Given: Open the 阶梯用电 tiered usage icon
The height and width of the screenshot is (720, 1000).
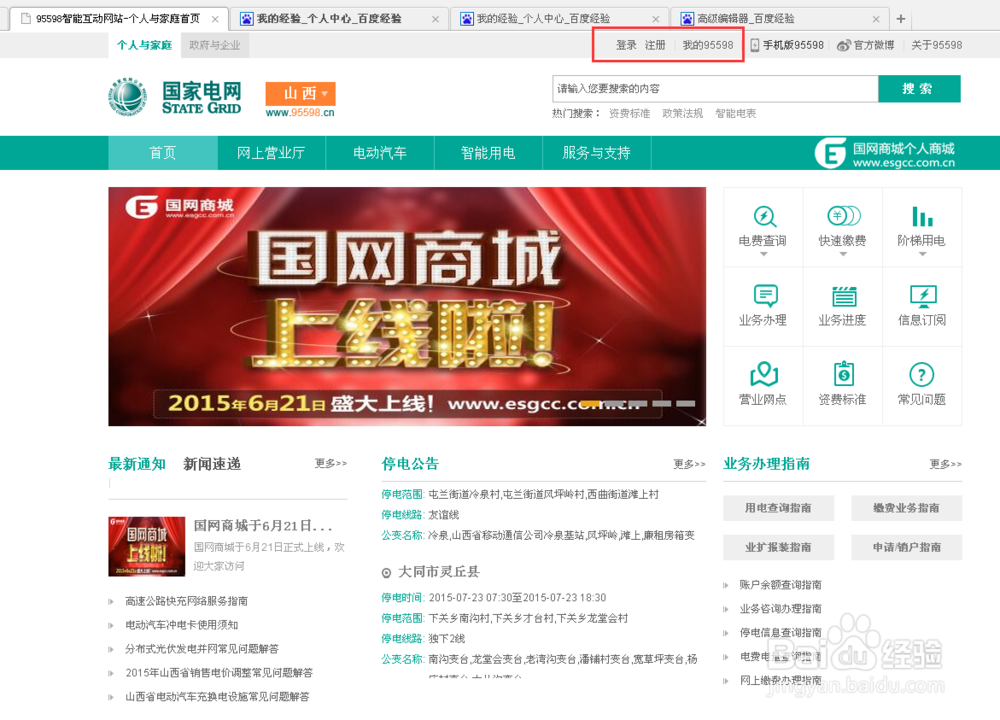Looking at the screenshot, I should [922, 217].
